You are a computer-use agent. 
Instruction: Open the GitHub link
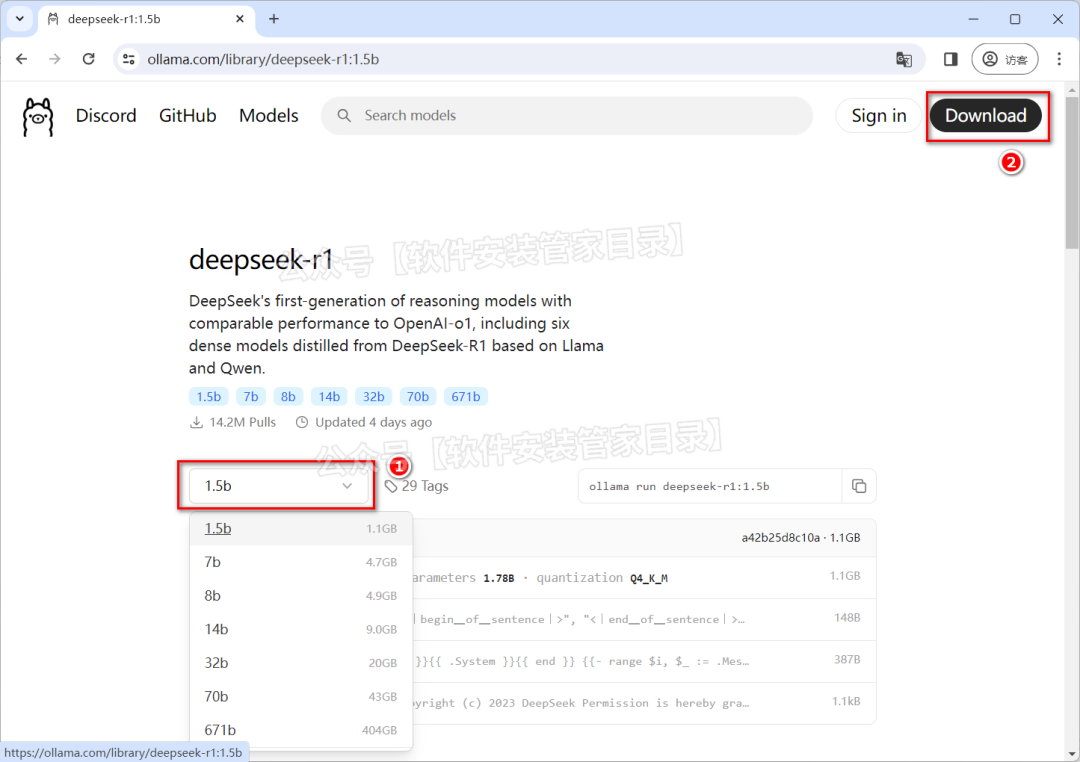187,116
